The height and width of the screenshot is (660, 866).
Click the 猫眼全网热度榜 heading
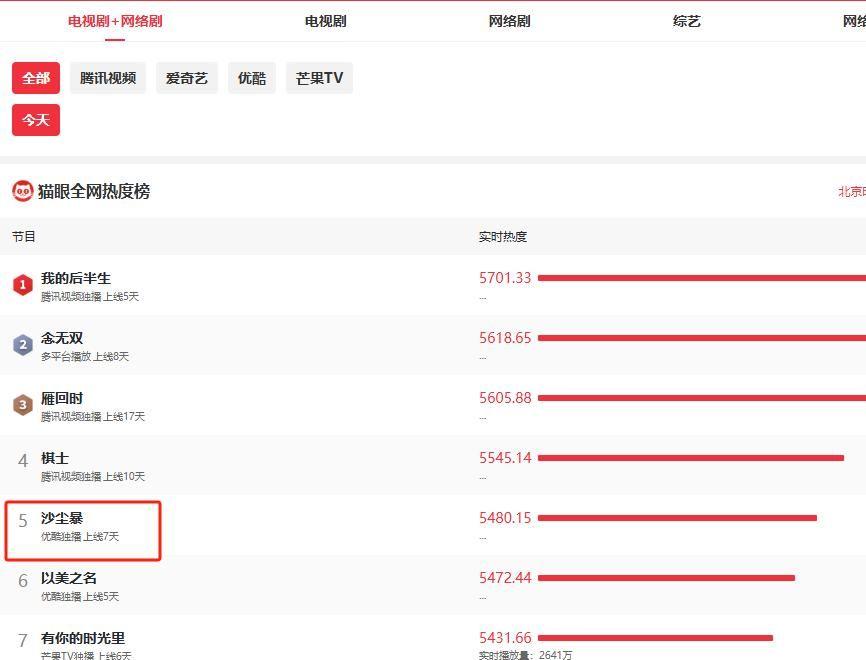coord(94,191)
